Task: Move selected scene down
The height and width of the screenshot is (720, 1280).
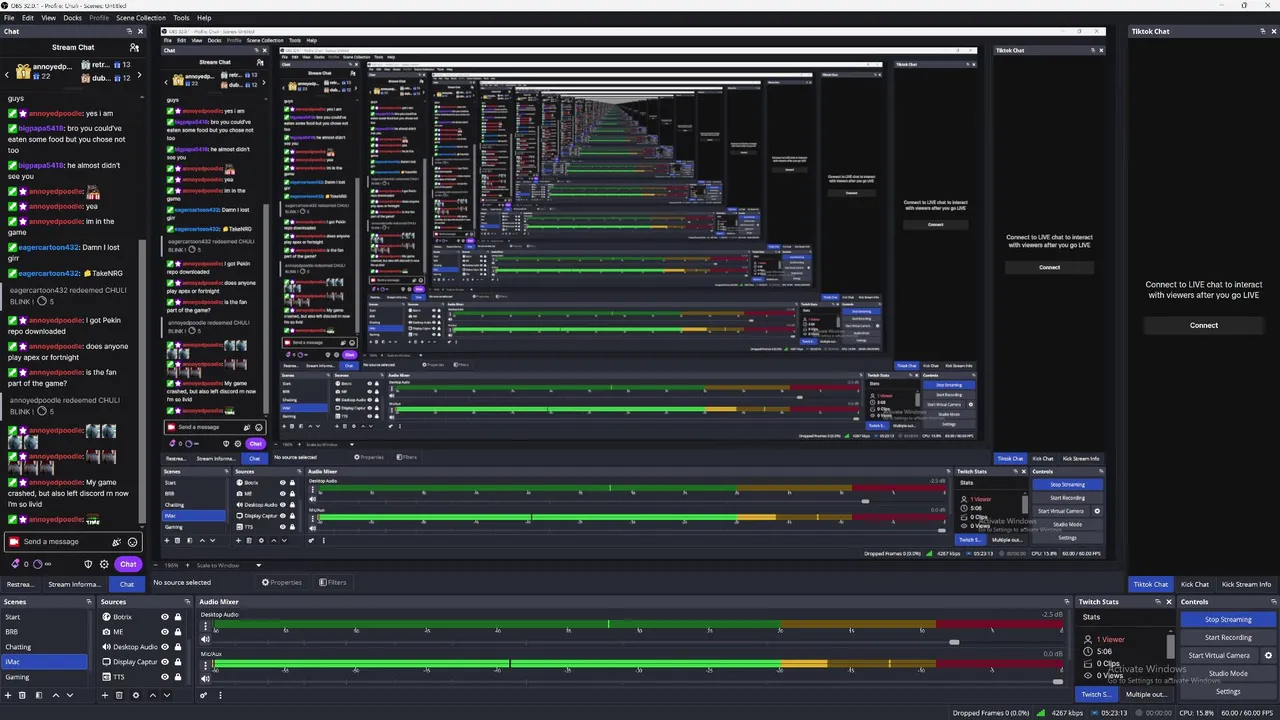Action: coord(70,695)
